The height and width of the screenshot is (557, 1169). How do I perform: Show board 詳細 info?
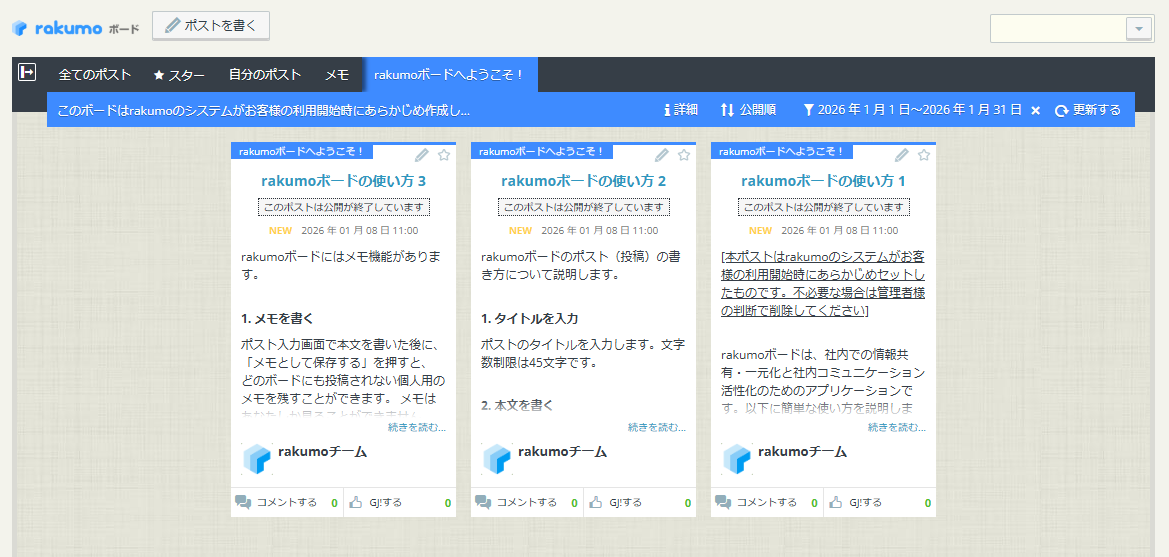click(x=681, y=110)
